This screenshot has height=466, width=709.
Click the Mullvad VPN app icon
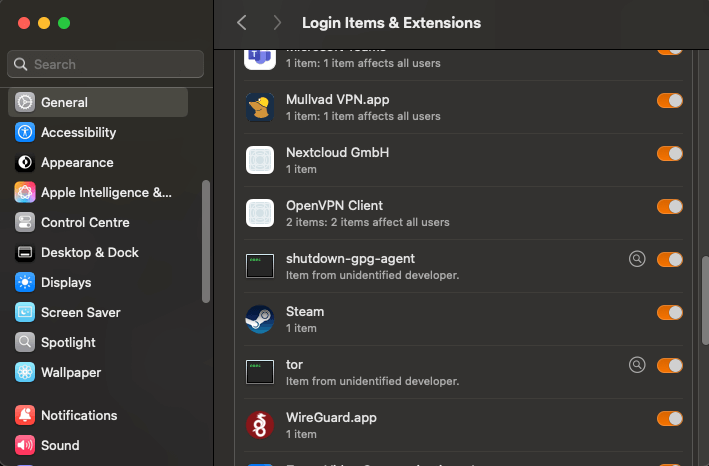pyautogui.click(x=260, y=108)
